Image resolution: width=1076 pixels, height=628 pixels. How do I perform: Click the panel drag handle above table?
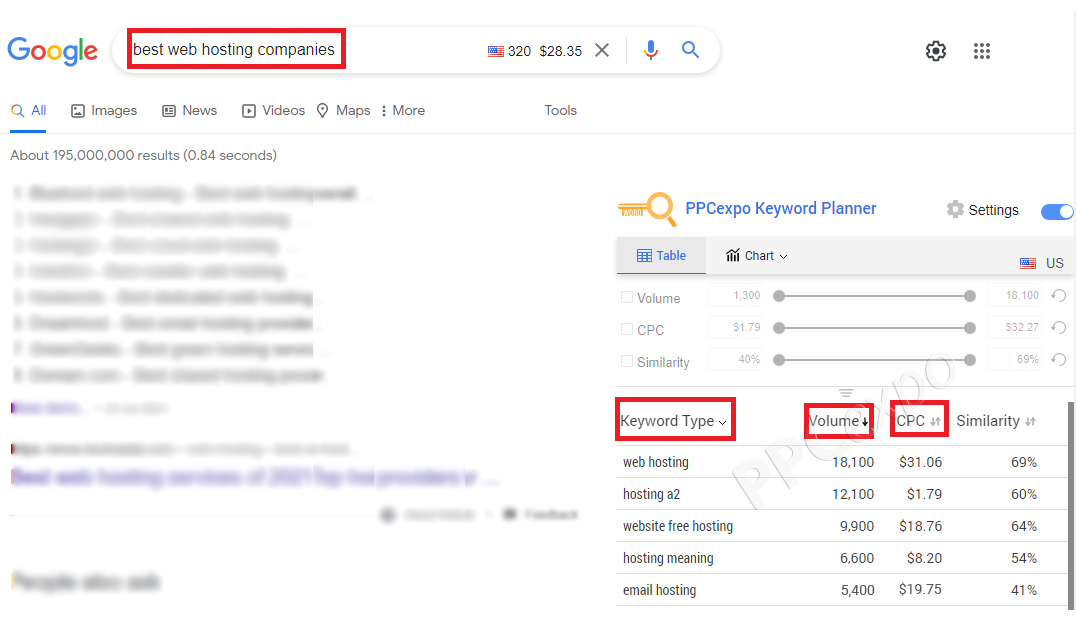(x=845, y=393)
